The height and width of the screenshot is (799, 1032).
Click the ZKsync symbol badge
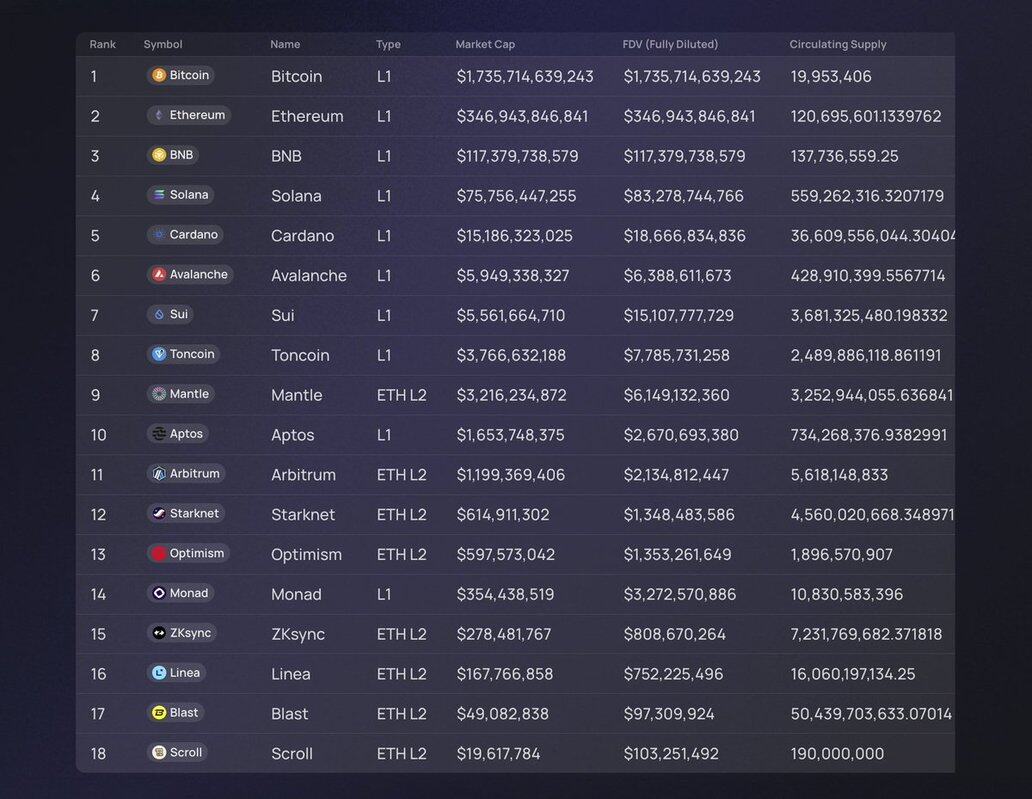[x=181, y=633]
